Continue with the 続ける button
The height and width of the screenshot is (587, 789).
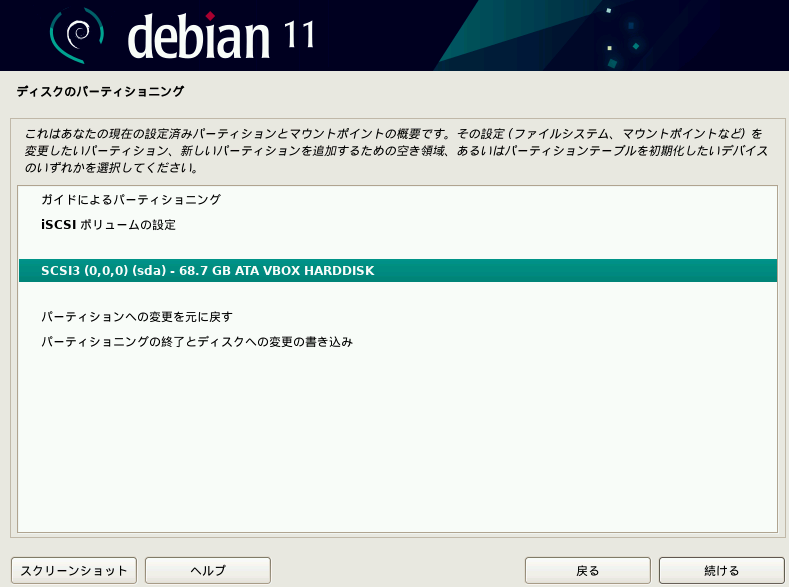722,570
